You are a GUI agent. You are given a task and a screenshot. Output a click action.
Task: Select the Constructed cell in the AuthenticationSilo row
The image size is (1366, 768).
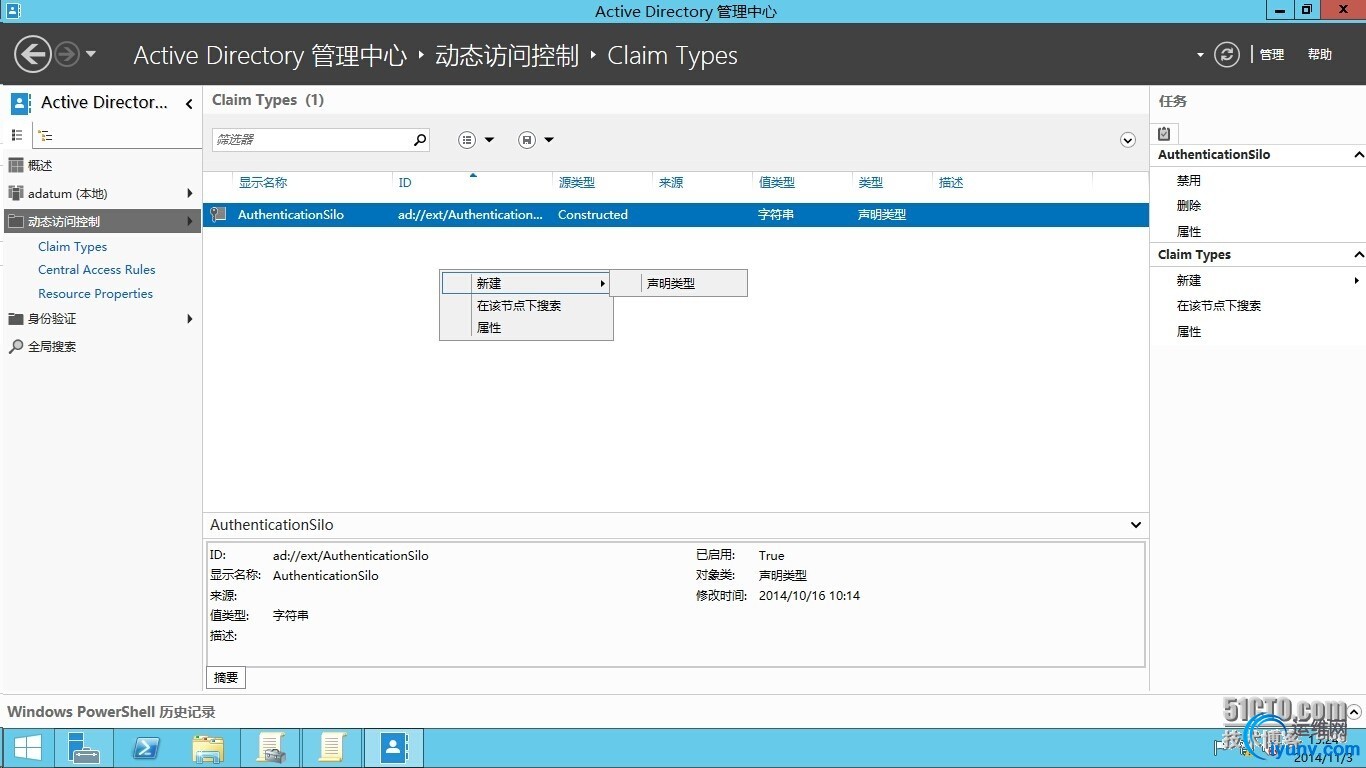click(x=593, y=215)
